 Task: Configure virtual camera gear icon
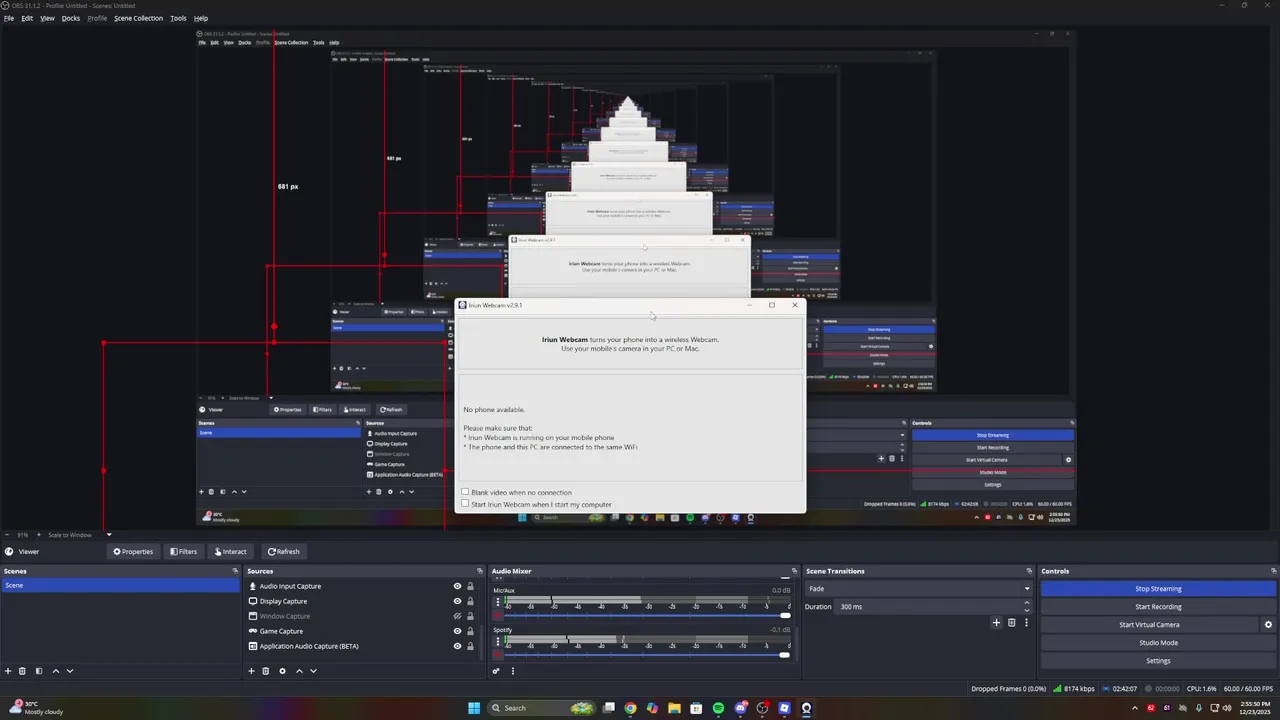coord(1268,625)
